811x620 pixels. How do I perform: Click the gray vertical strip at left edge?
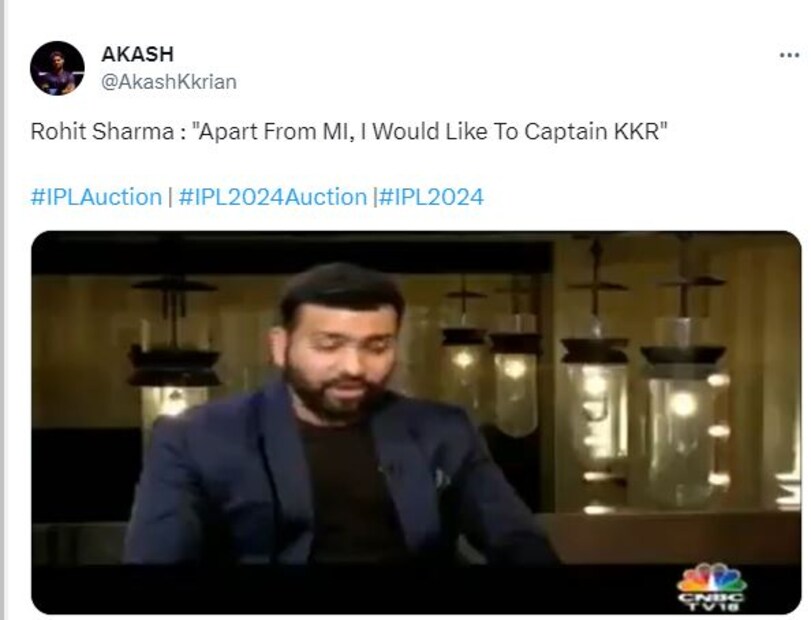[3, 310]
